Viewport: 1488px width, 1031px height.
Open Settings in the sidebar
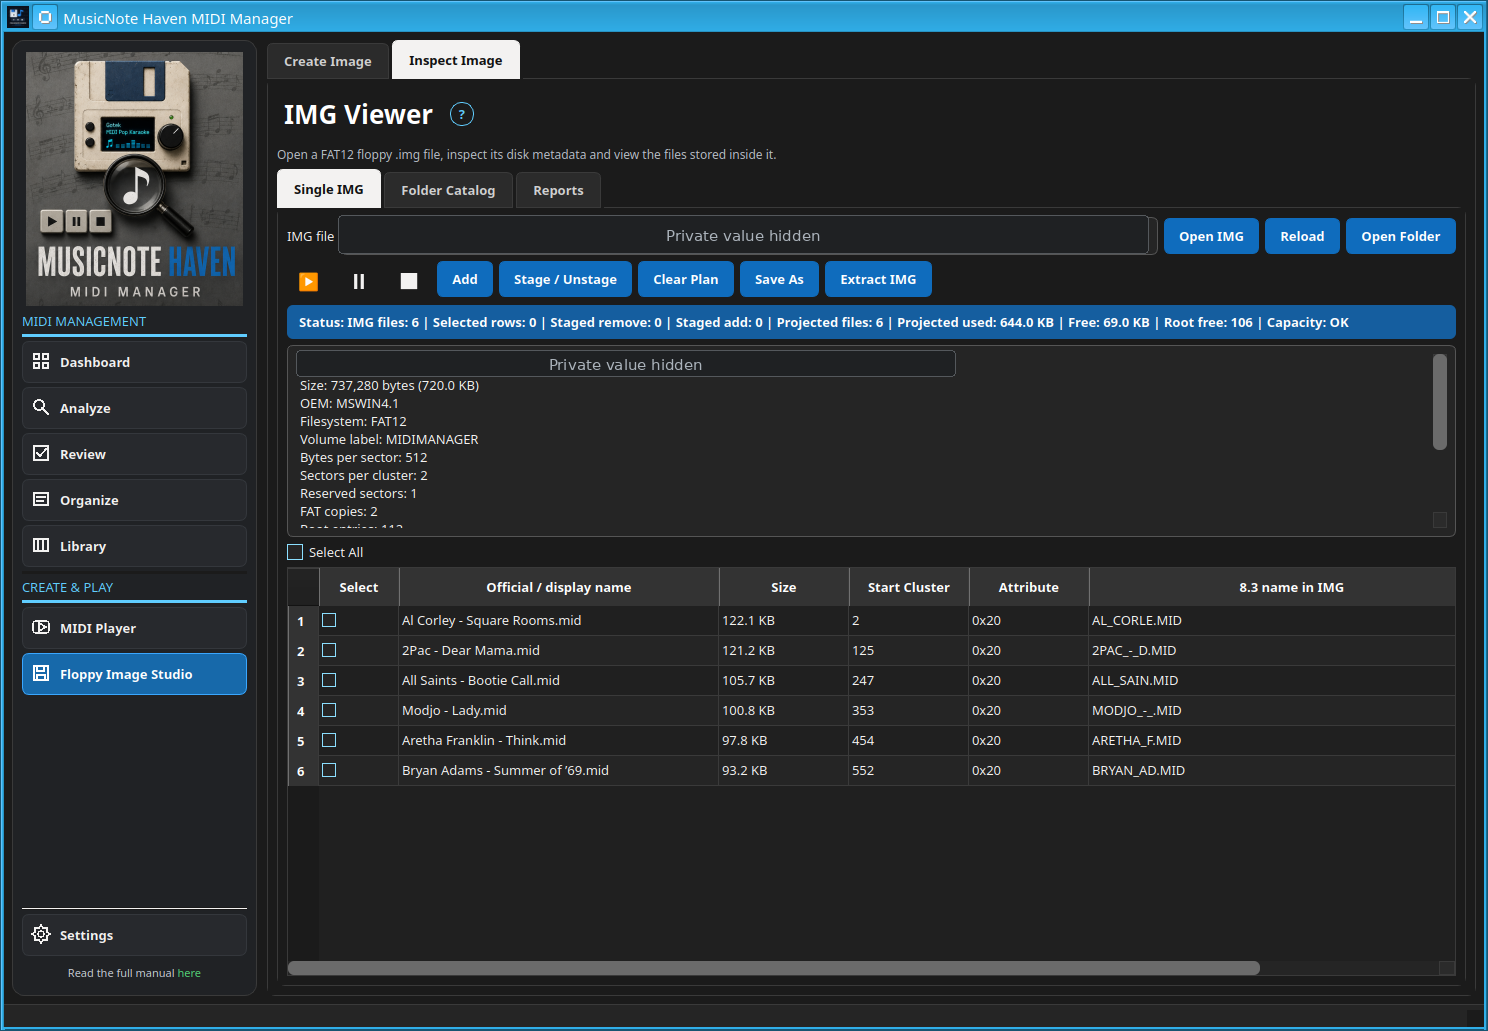coord(134,935)
